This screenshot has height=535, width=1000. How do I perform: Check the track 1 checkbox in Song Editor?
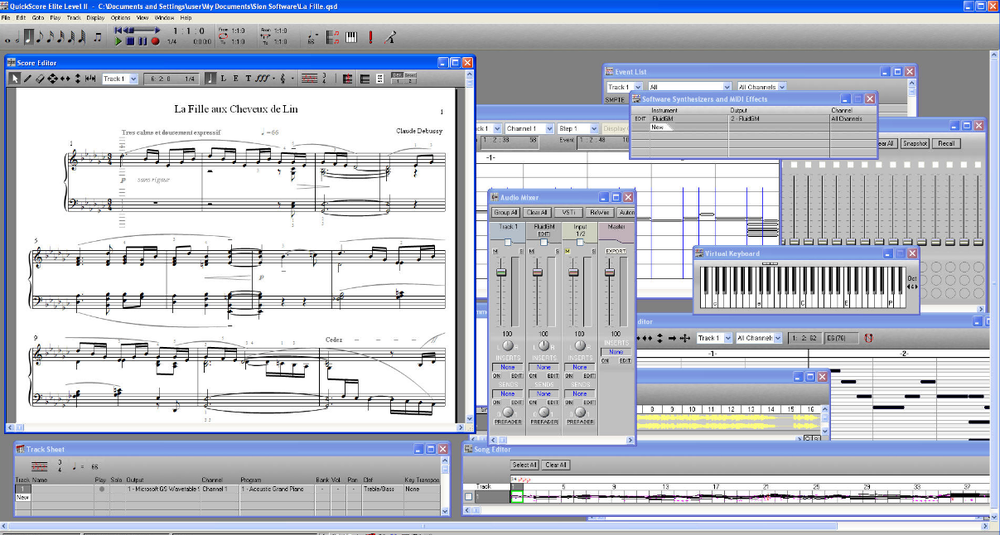point(469,496)
